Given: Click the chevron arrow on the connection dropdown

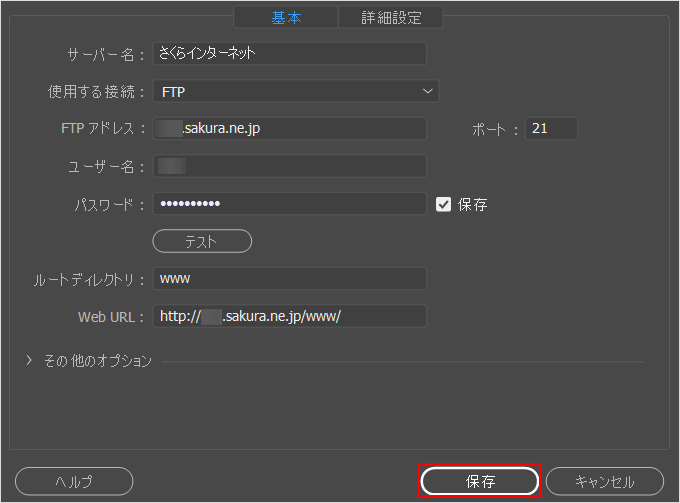Looking at the screenshot, I should click(x=427, y=91).
